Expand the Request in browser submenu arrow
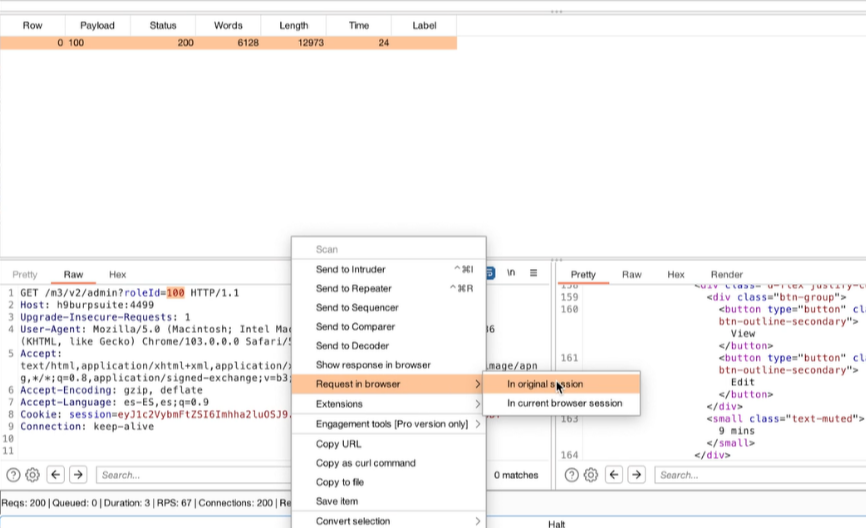Image resolution: width=866 pixels, height=528 pixels. (478, 384)
